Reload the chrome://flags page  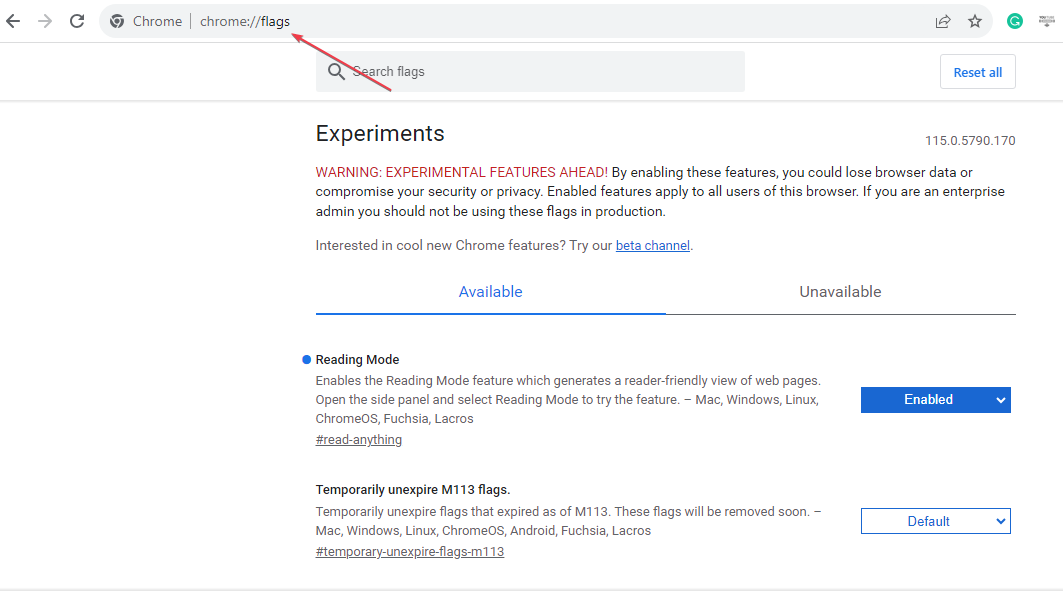coord(77,21)
